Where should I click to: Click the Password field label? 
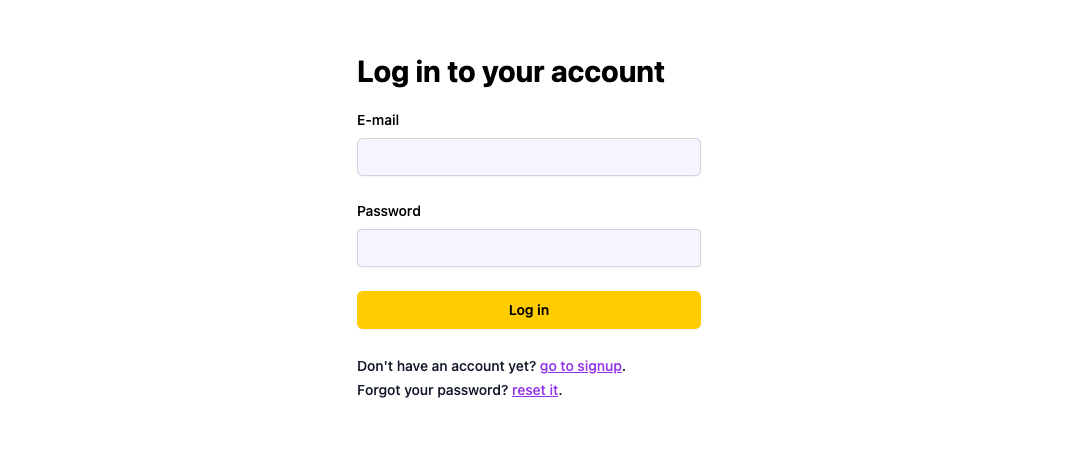[388, 211]
